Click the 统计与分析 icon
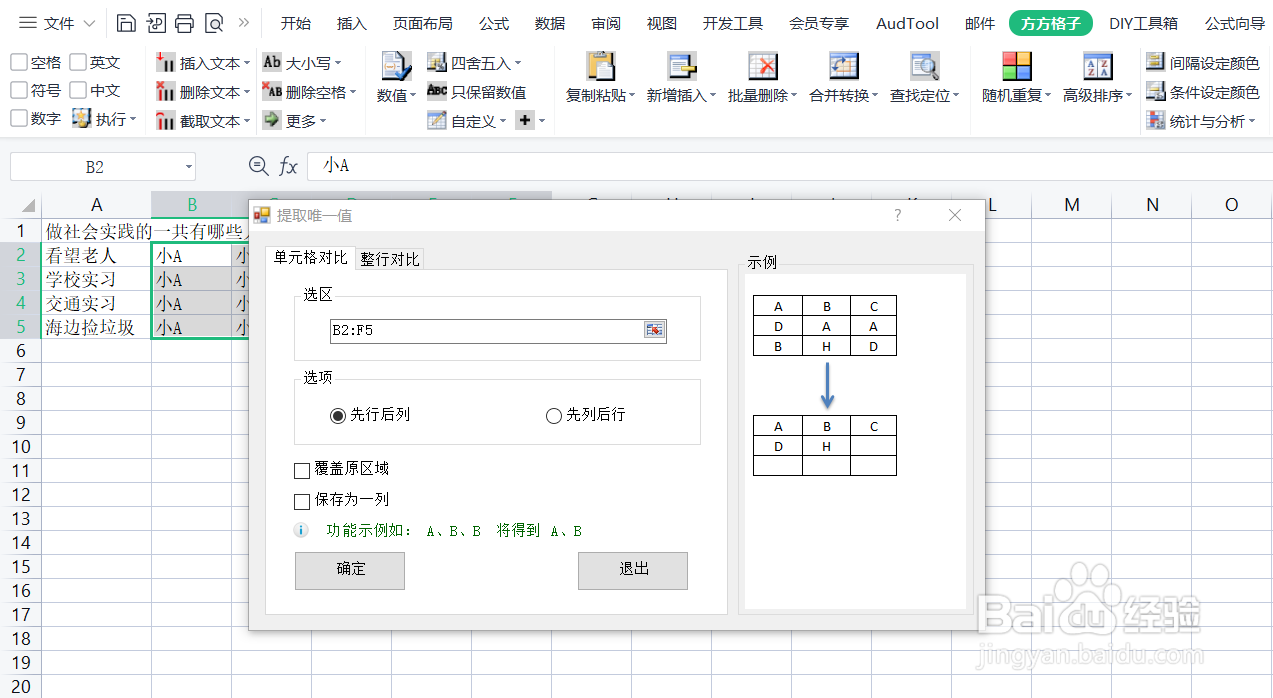 1156,121
